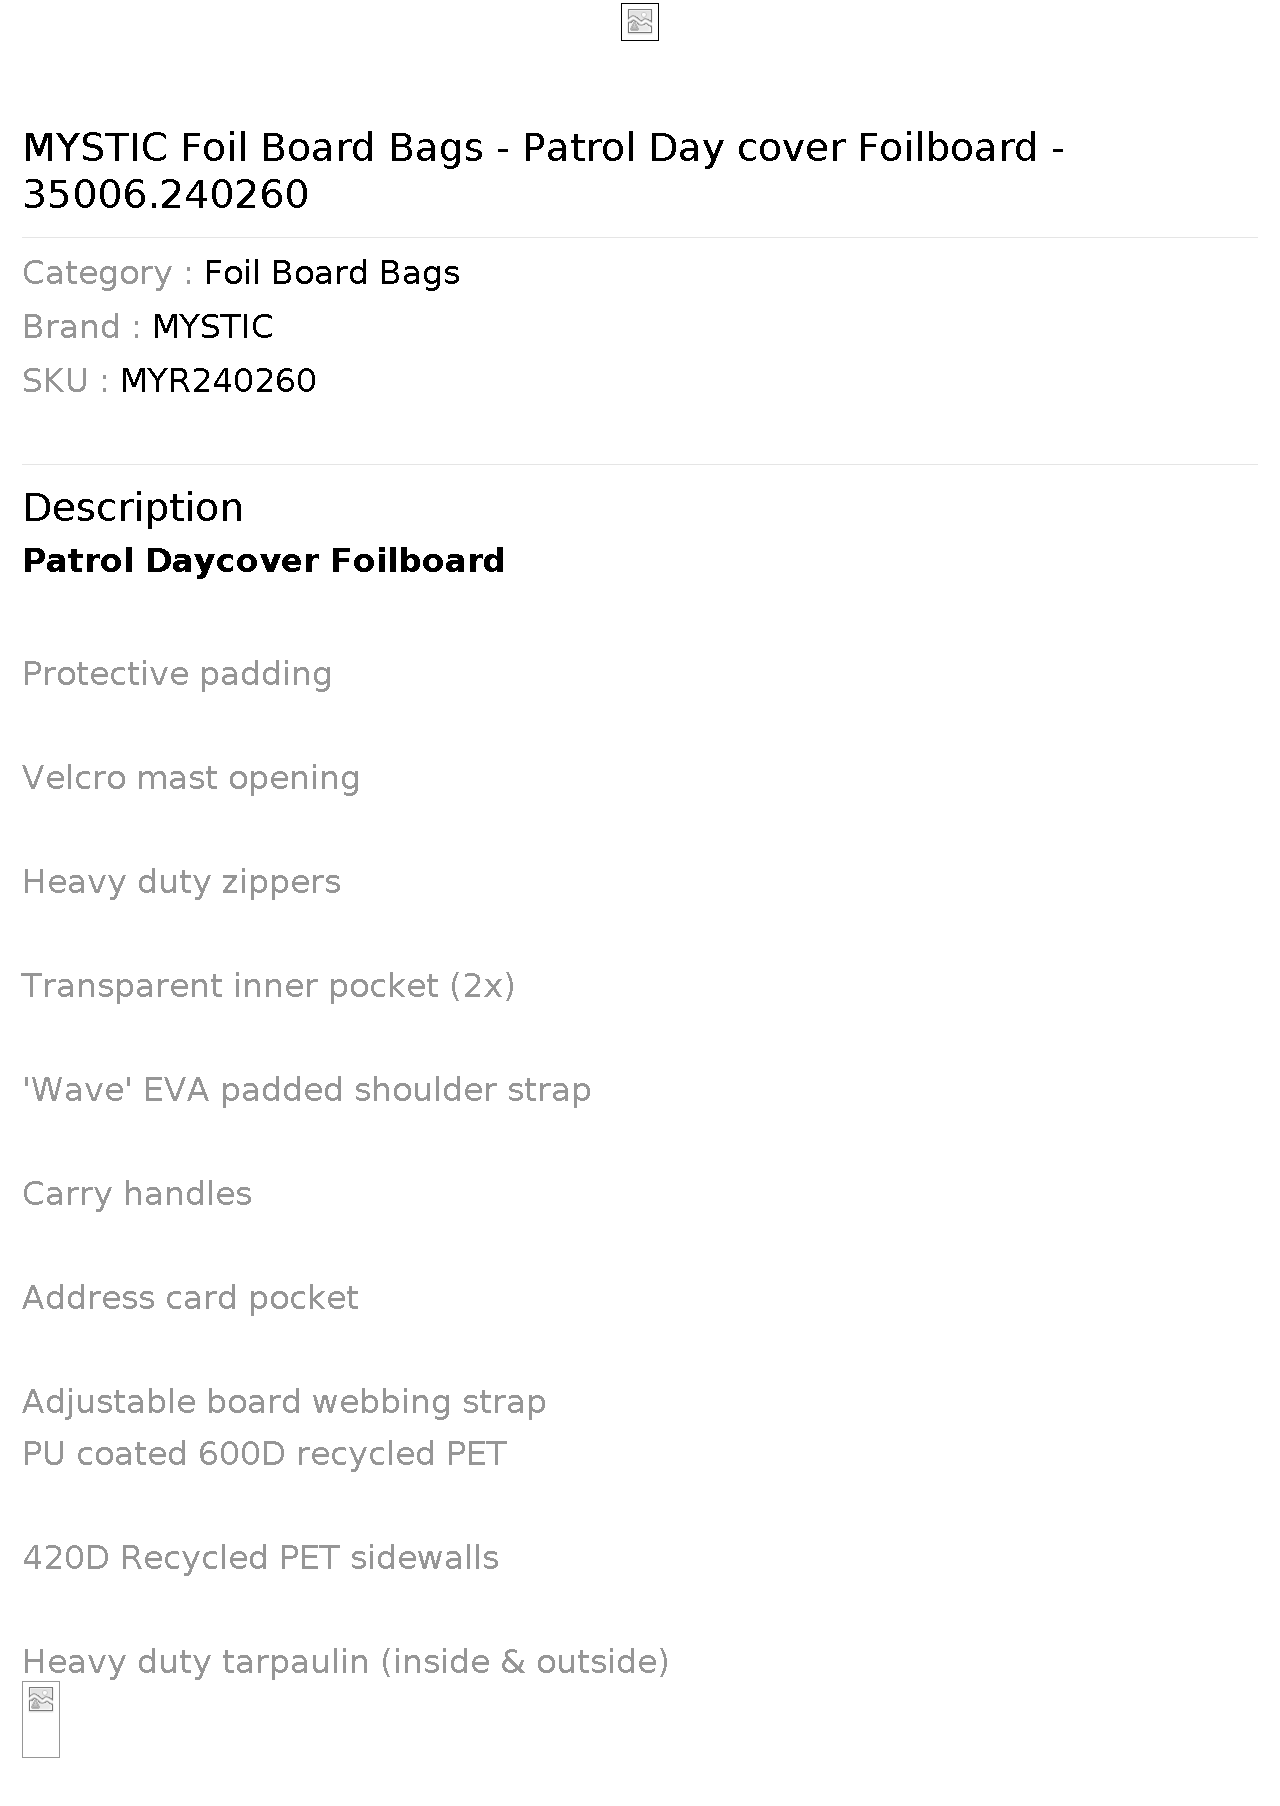Click the broken image icon at page top

tap(640, 23)
